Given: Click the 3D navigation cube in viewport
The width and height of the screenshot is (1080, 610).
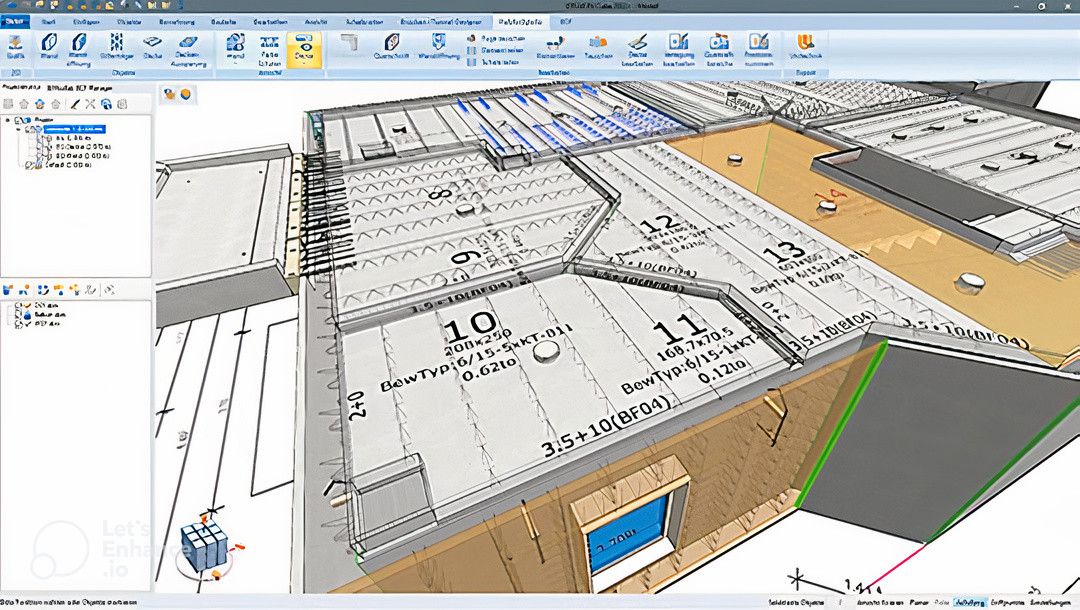Looking at the screenshot, I should (203, 546).
